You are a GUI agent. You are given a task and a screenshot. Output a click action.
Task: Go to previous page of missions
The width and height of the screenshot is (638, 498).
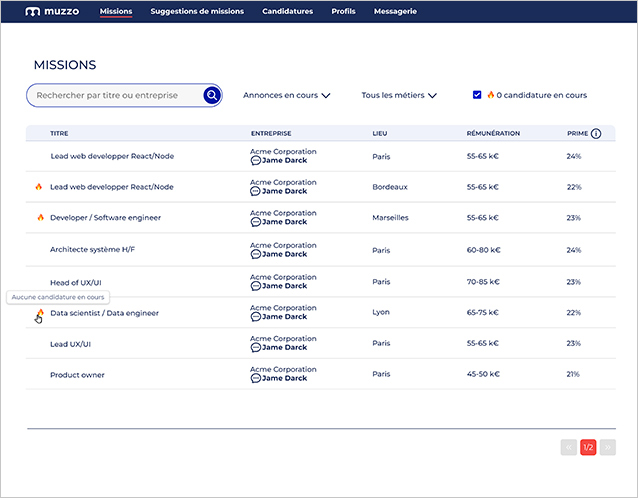click(569, 448)
